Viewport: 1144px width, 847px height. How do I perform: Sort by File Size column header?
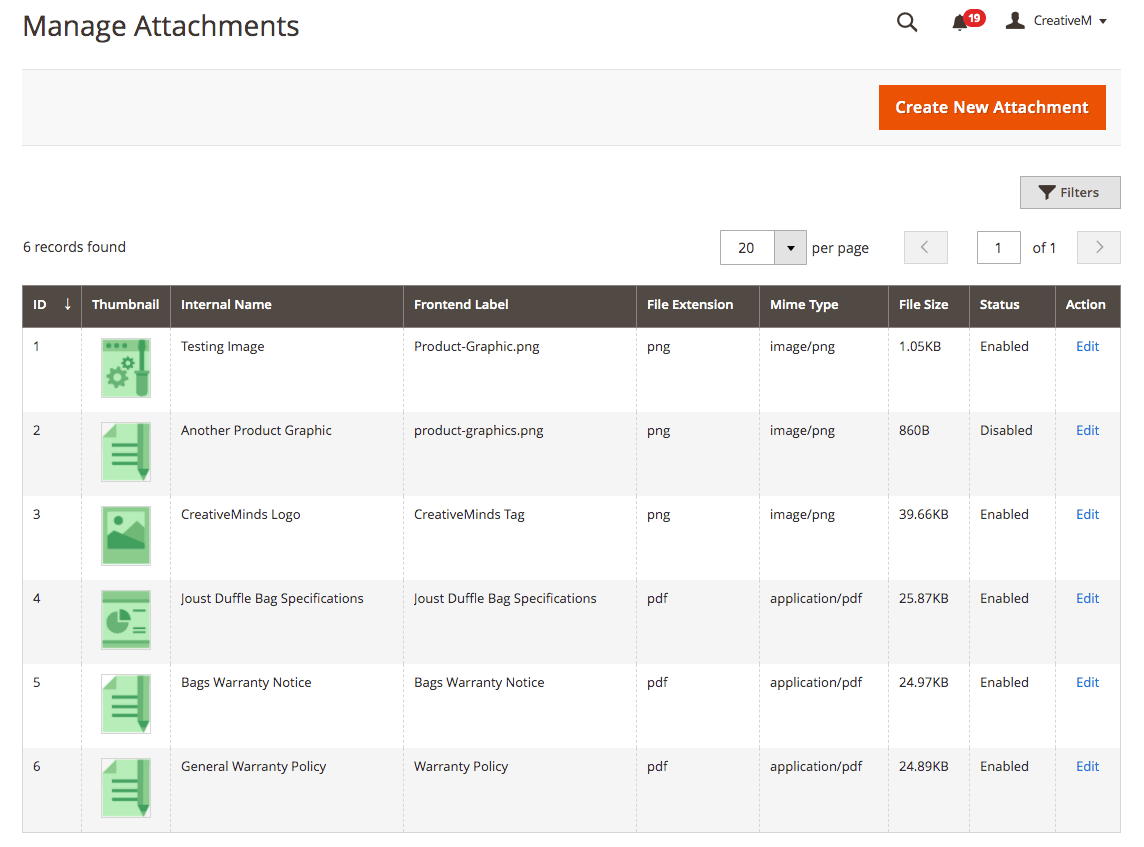point(923,305)
